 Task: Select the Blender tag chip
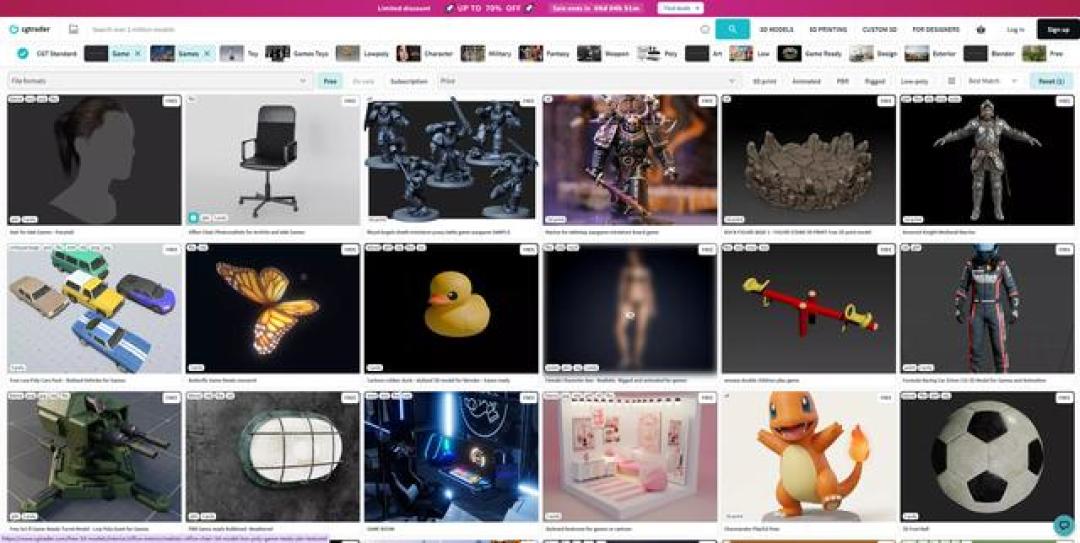(989, 53)
